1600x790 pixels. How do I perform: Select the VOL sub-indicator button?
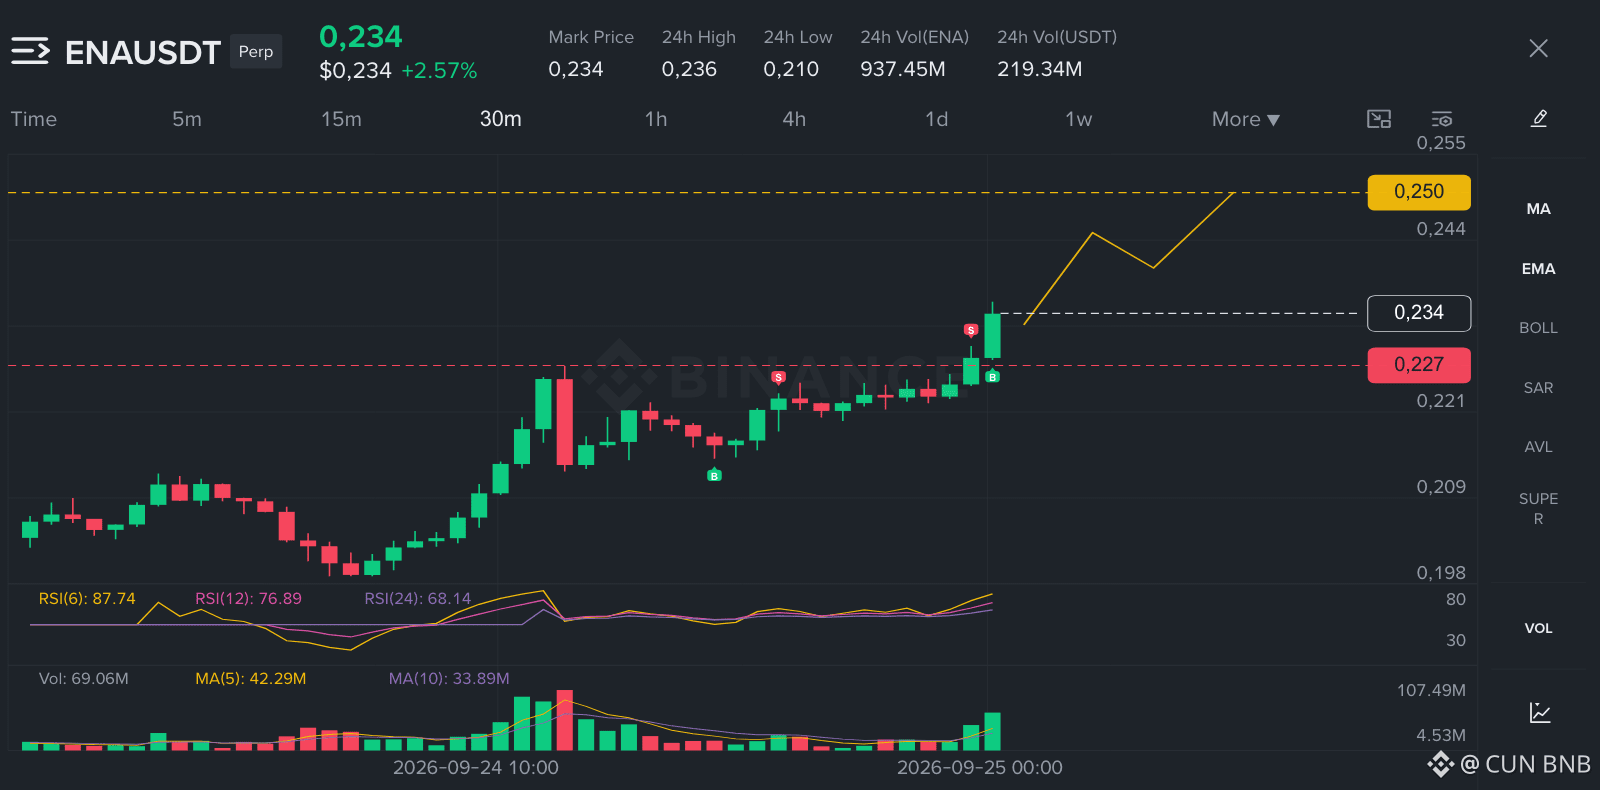1538,628
